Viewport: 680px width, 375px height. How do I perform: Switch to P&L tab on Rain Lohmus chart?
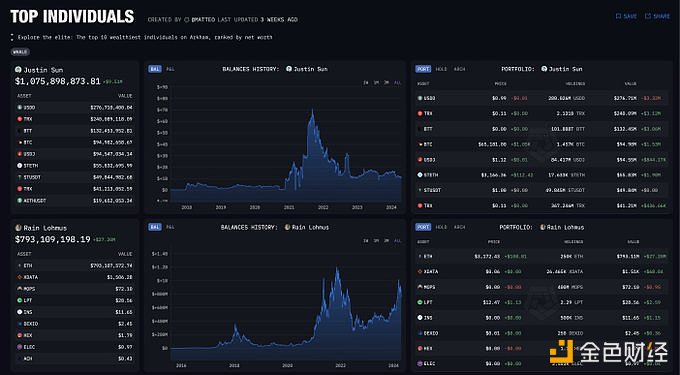click(x=171, y=227)
